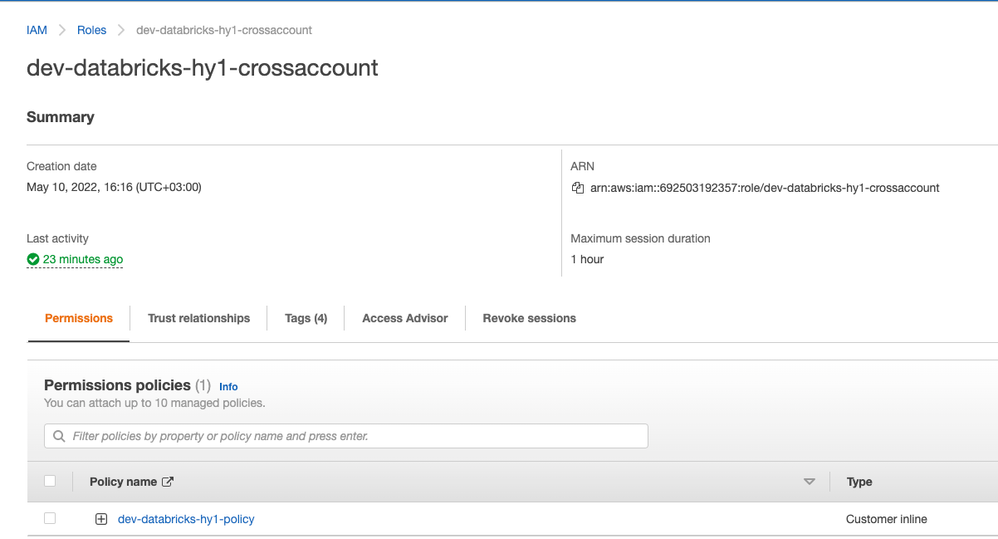Select the Access Advisor tab

pos(405,318)
